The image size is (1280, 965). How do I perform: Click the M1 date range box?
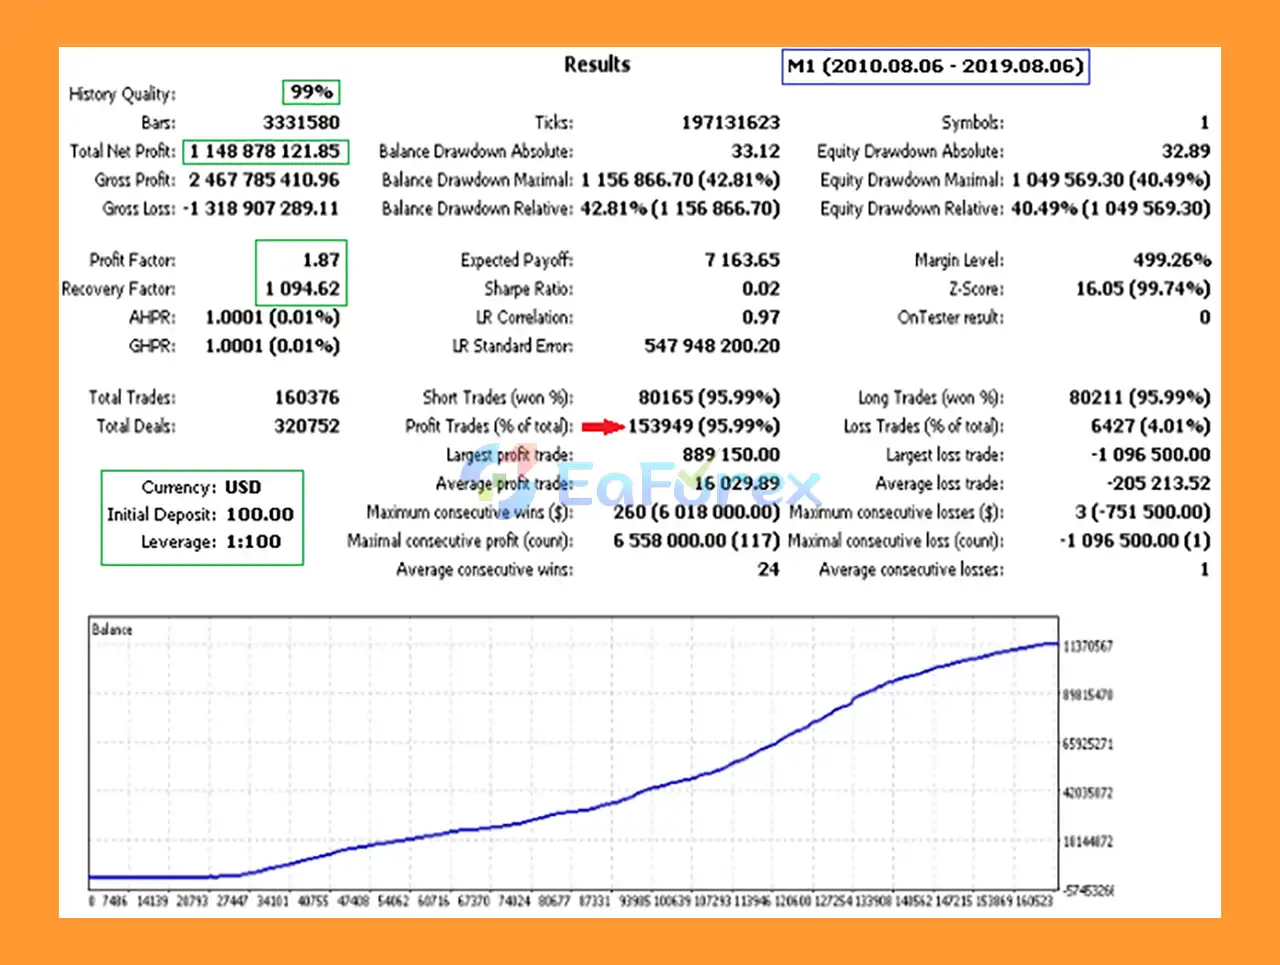click(935, 67)
